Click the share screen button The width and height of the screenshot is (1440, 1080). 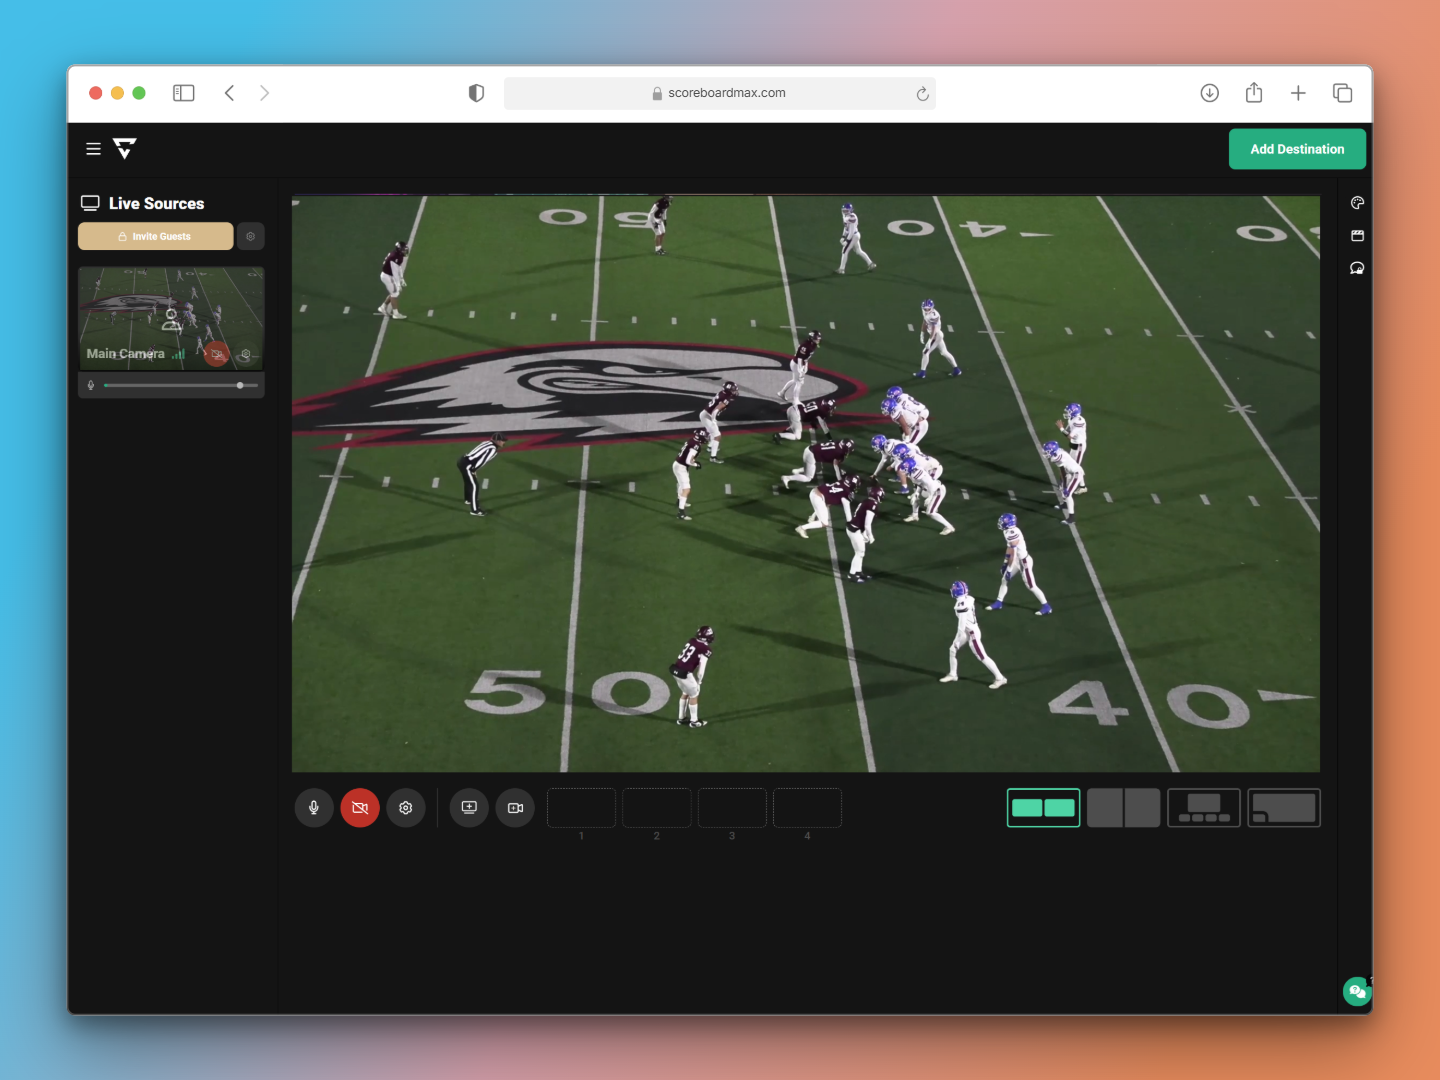(469, 808)
